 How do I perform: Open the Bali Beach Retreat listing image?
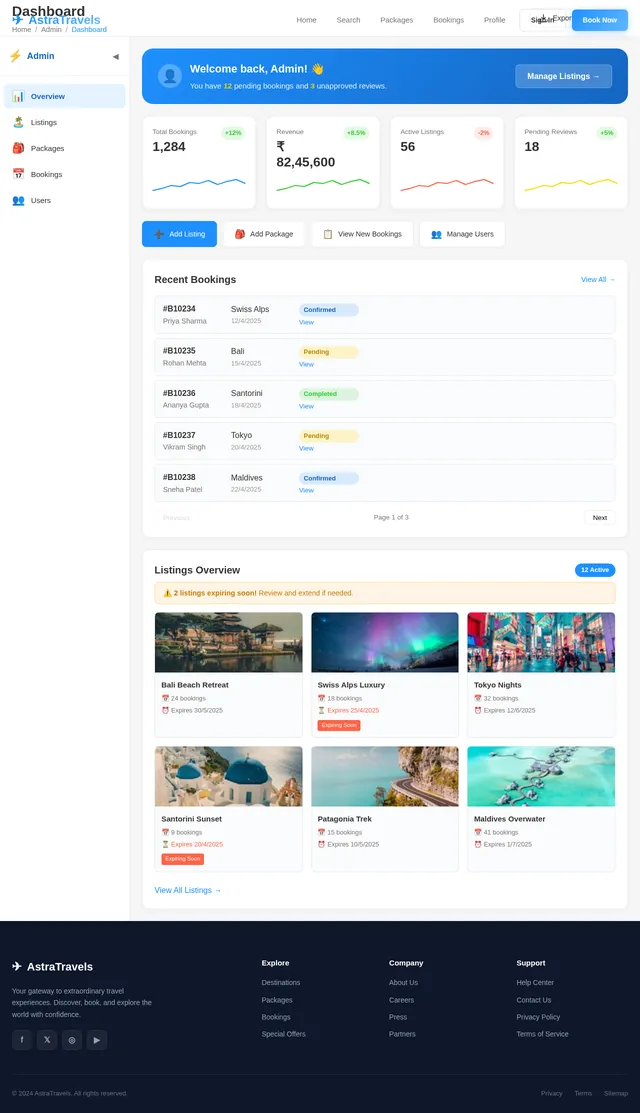coord(228,642)
